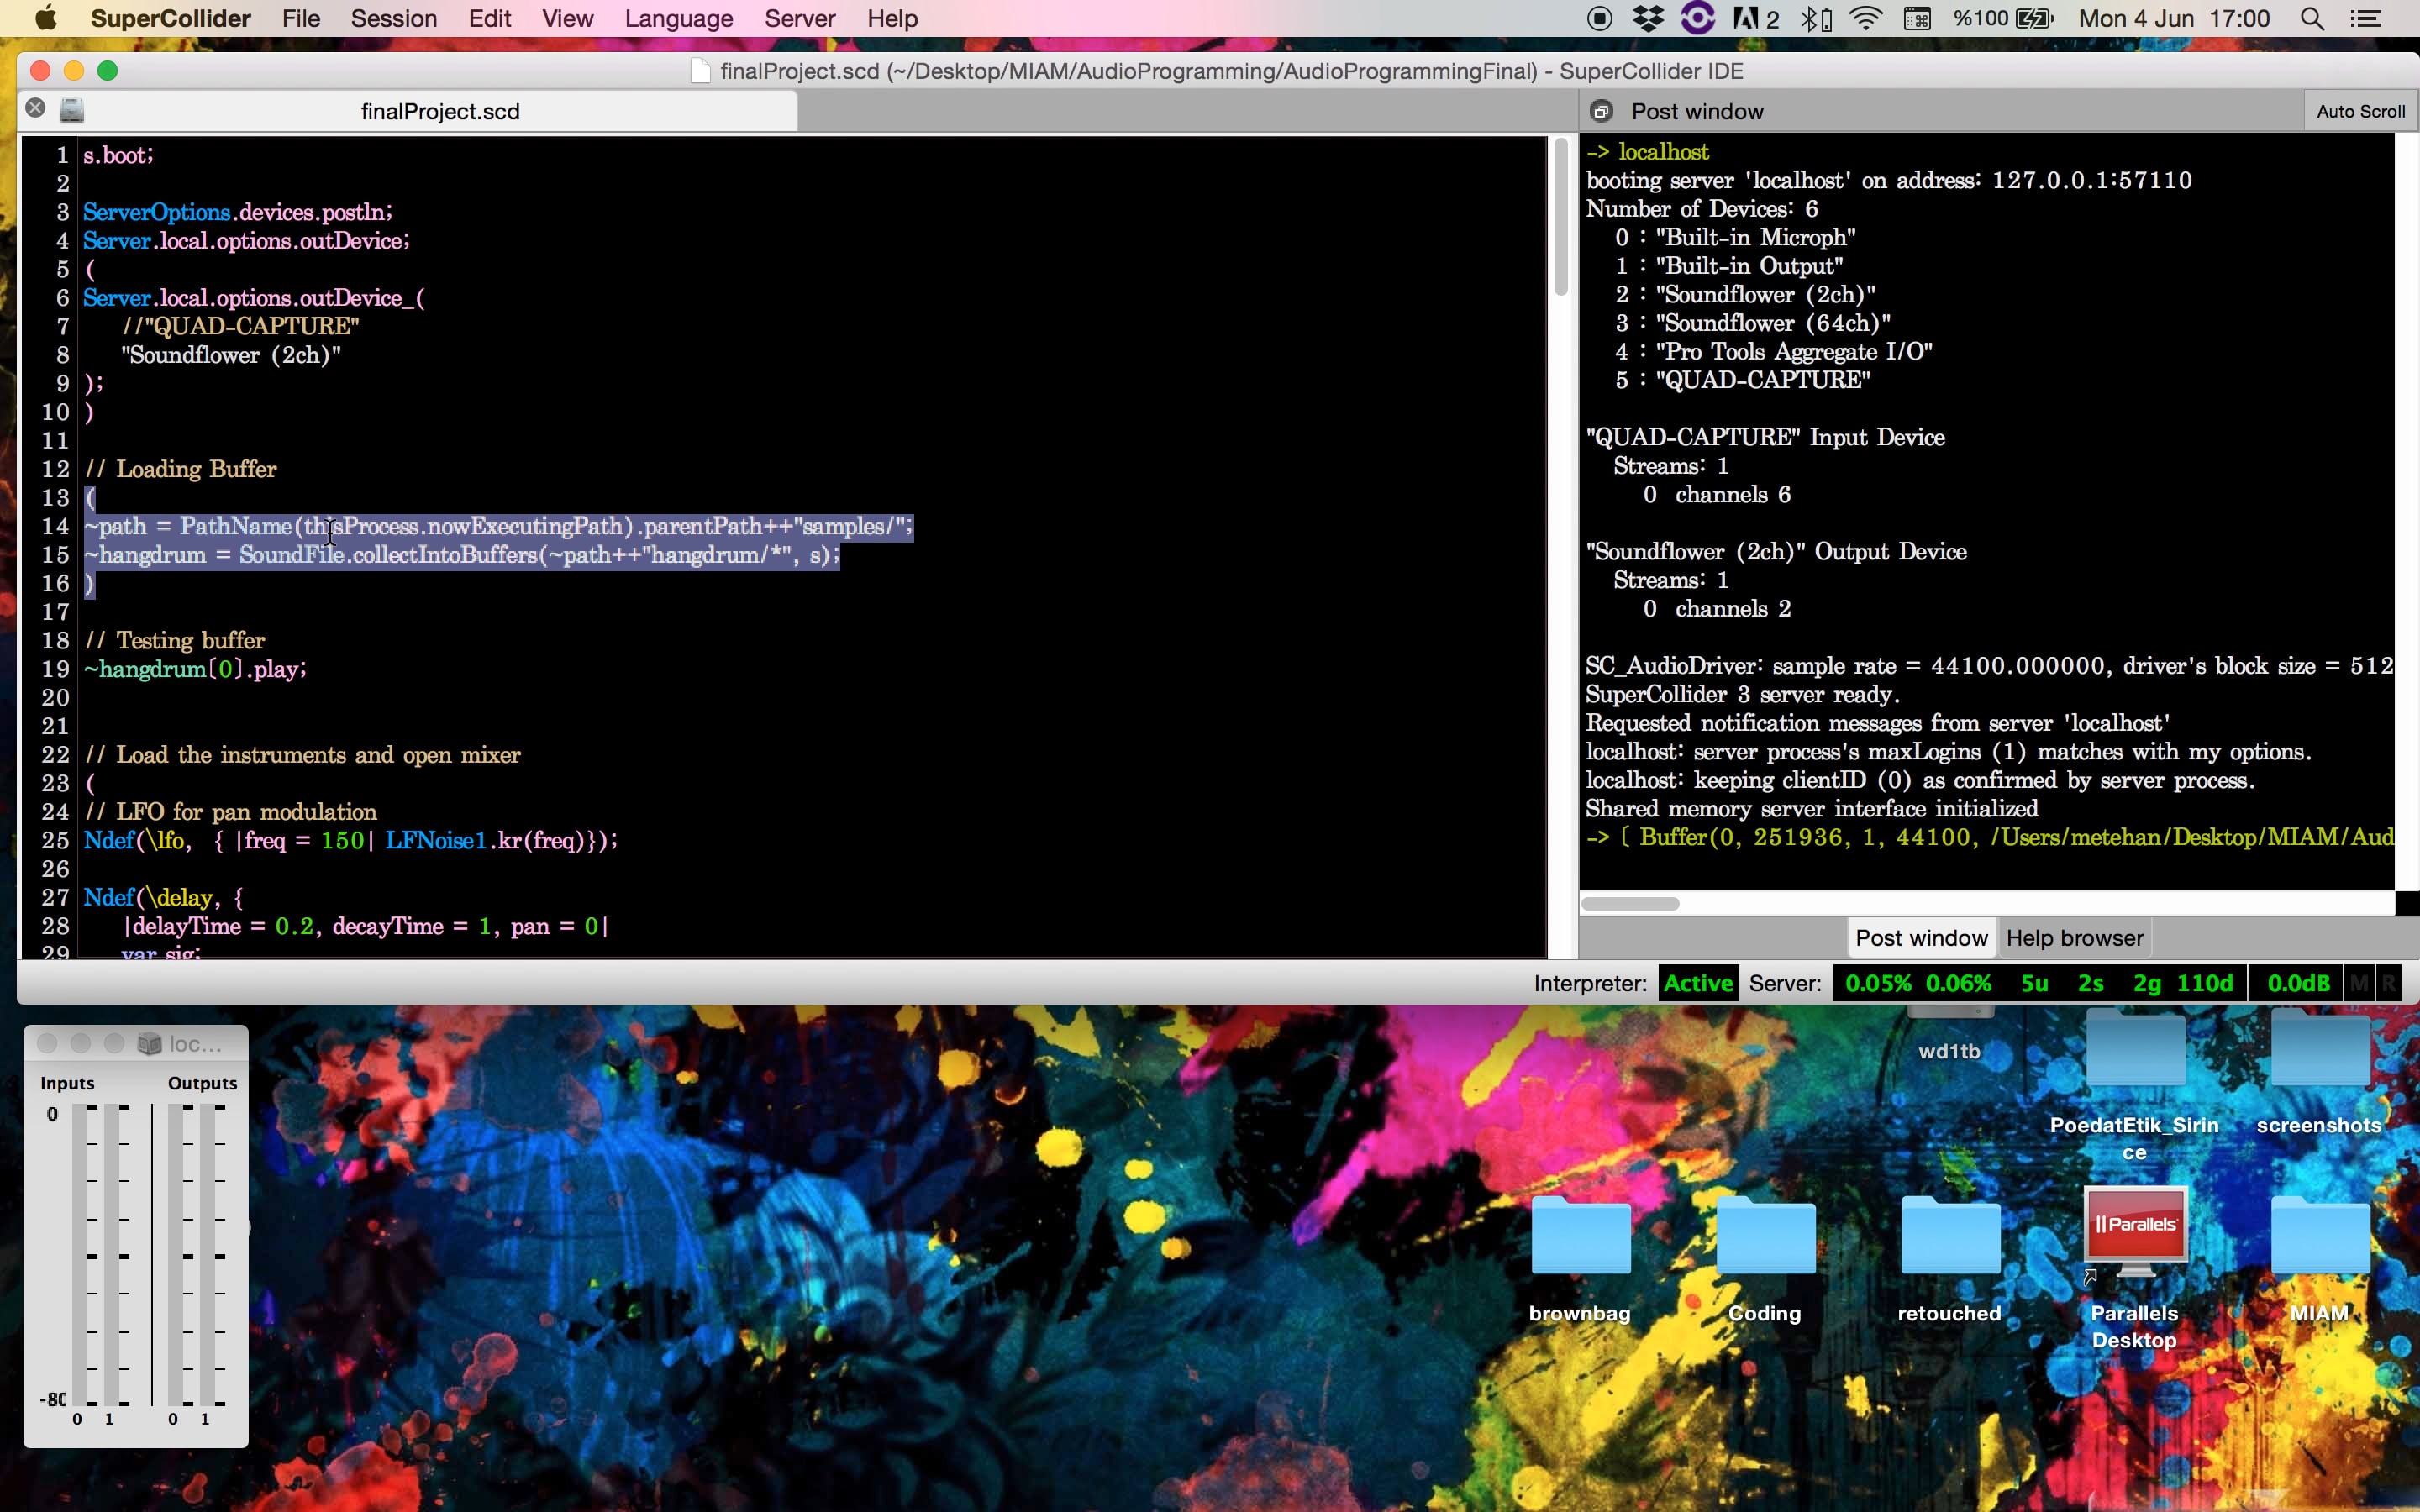
Task: Open the brownbag desktop folder
Action: 1580,1236
